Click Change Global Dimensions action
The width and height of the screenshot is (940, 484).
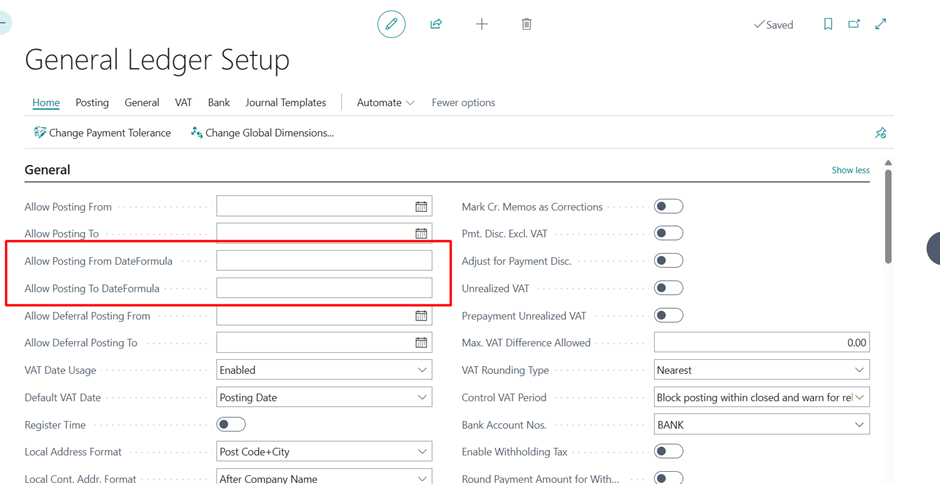262,133
